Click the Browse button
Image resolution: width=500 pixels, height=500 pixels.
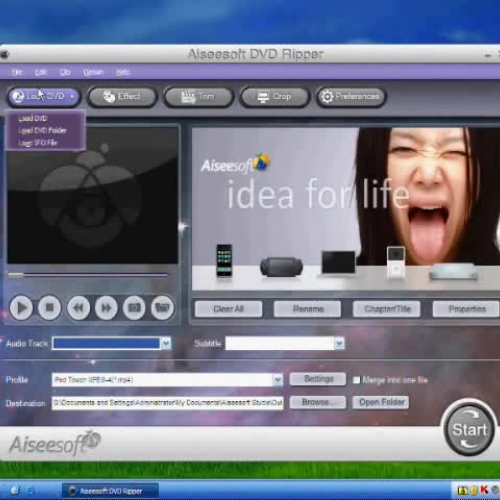point(318,402)
